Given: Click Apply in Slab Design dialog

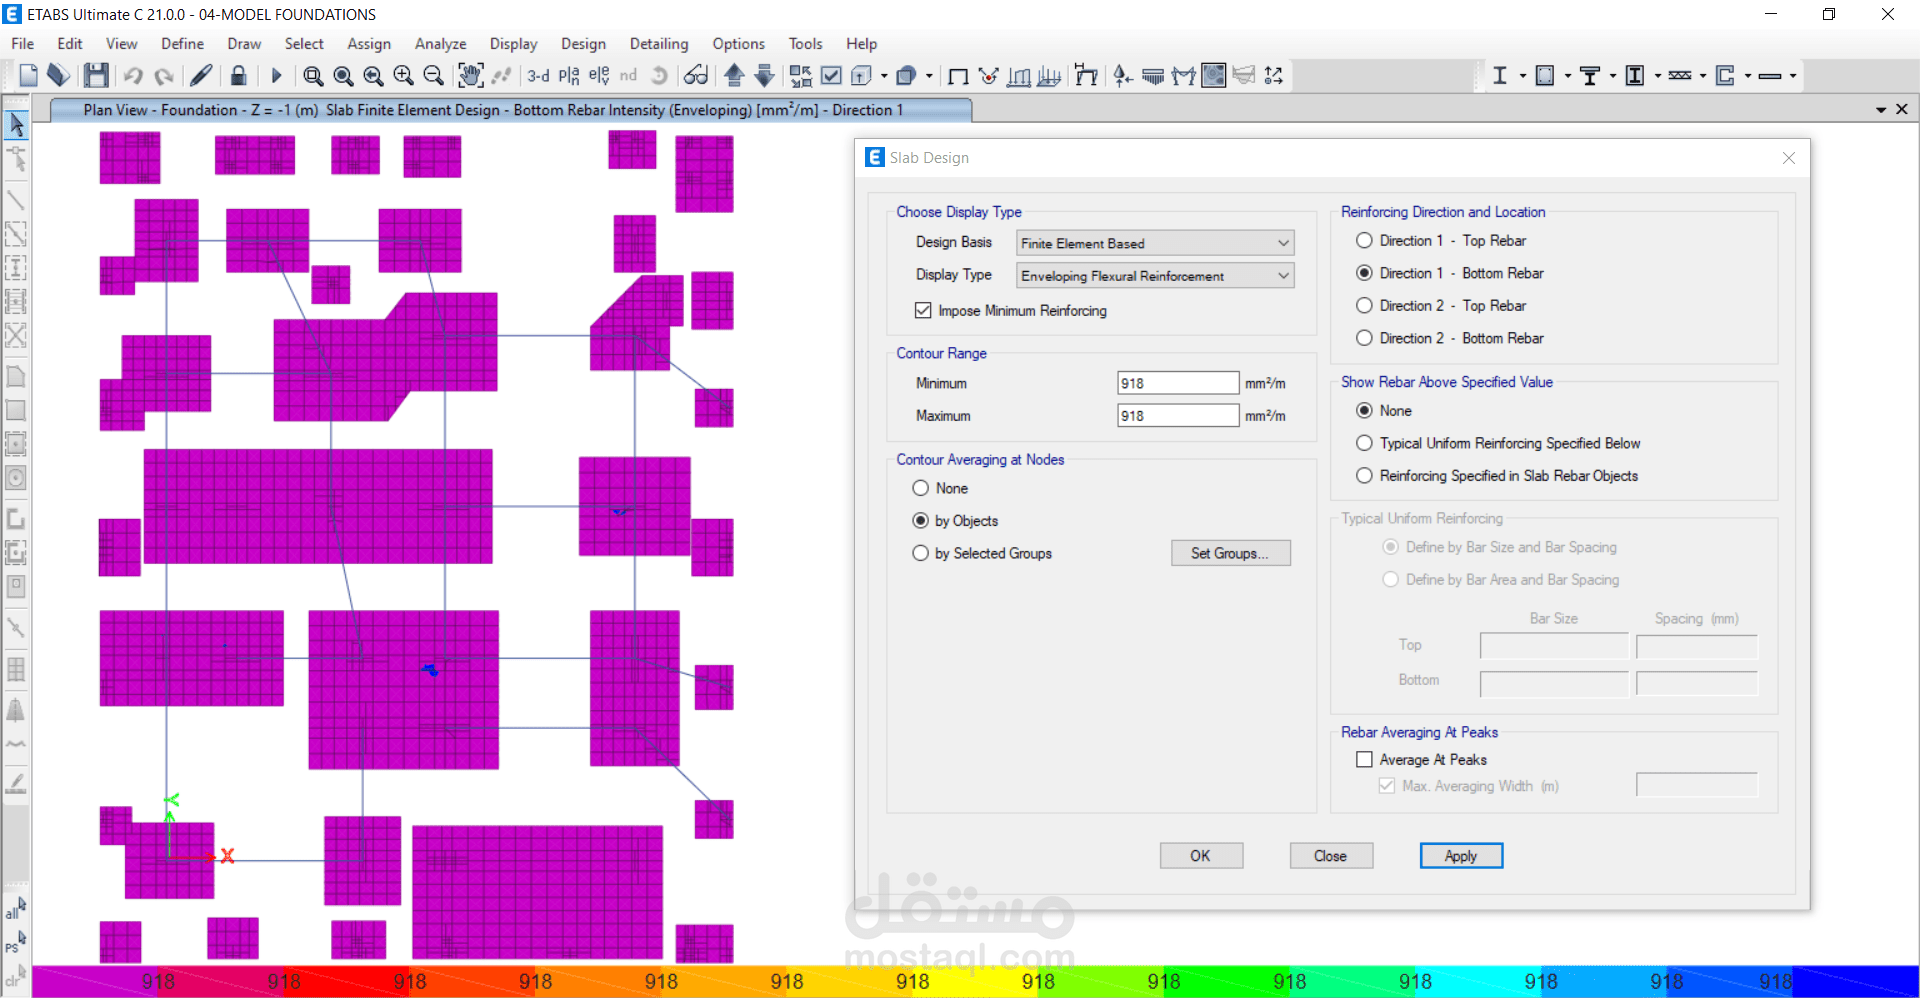Looking at the screenshot, I should [1461, 856].
